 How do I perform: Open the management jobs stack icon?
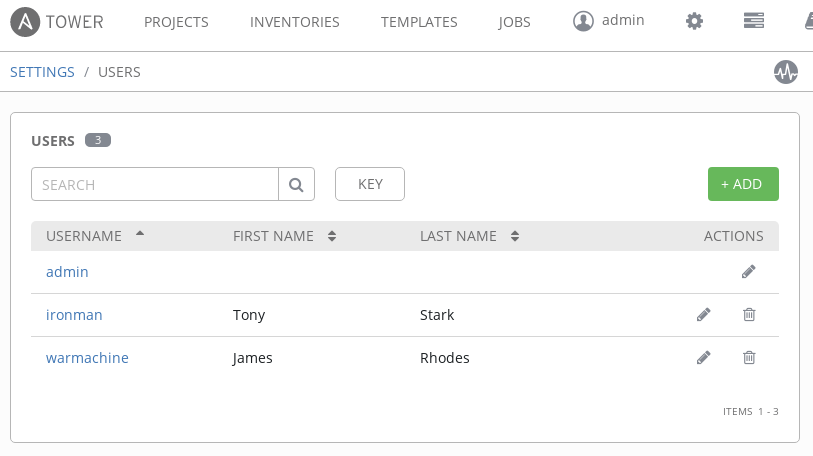(x=754, y=21)
